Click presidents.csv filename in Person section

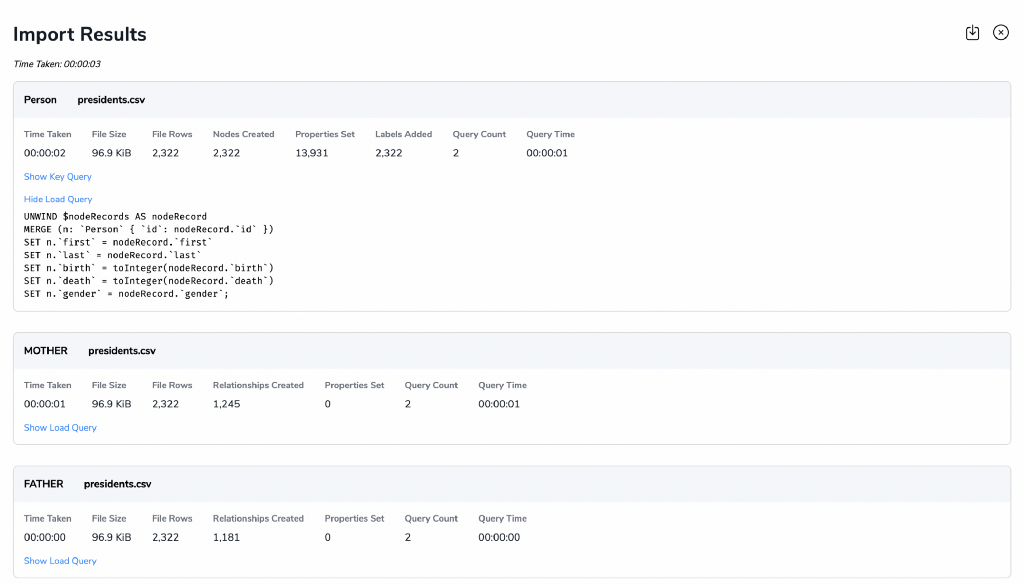click(x=111, y=100)
